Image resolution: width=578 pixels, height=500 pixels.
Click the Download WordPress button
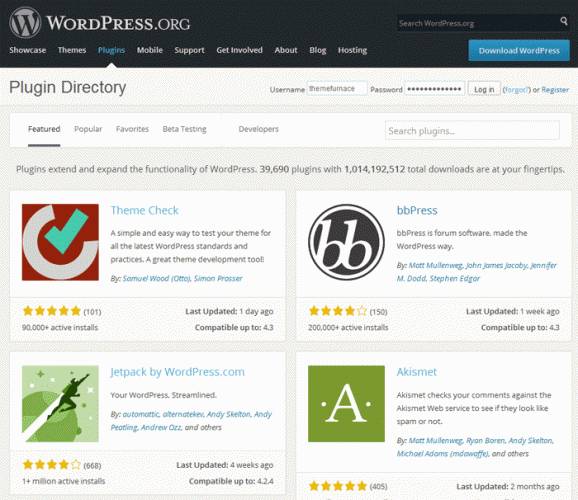(x=519, y=51)
